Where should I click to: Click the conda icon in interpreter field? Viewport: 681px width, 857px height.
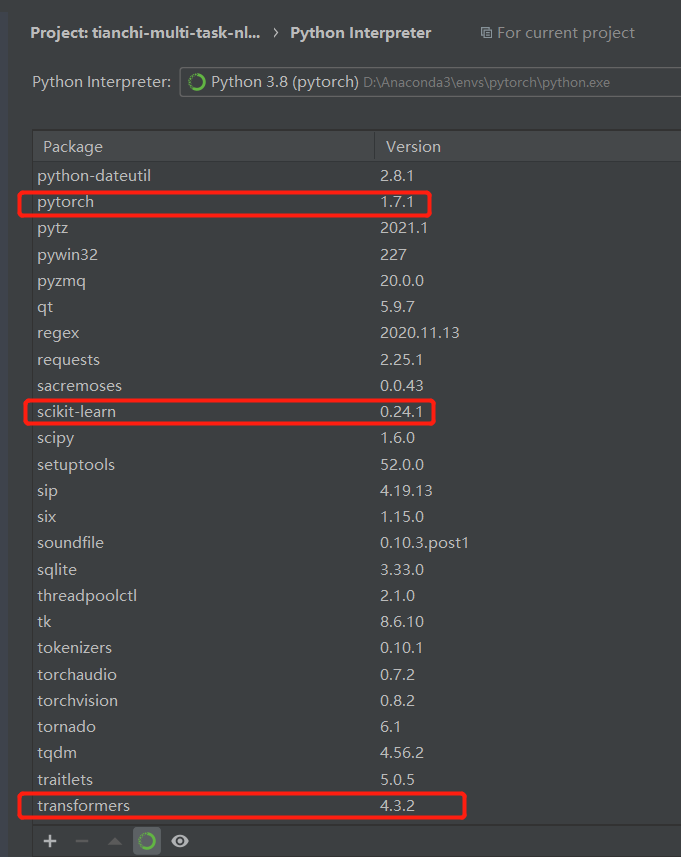click(x=197, y=82)
